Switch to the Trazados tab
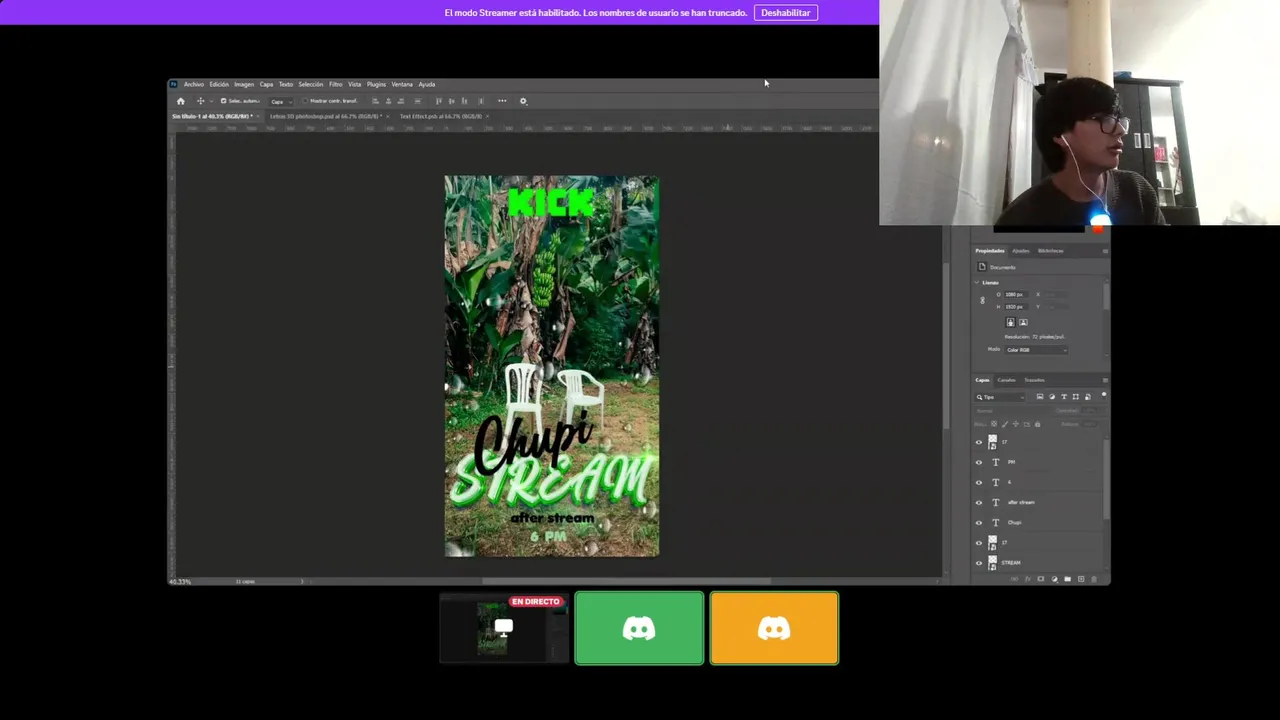The height and width of the screenshot is (720, 1280). tap(1034, 380)
